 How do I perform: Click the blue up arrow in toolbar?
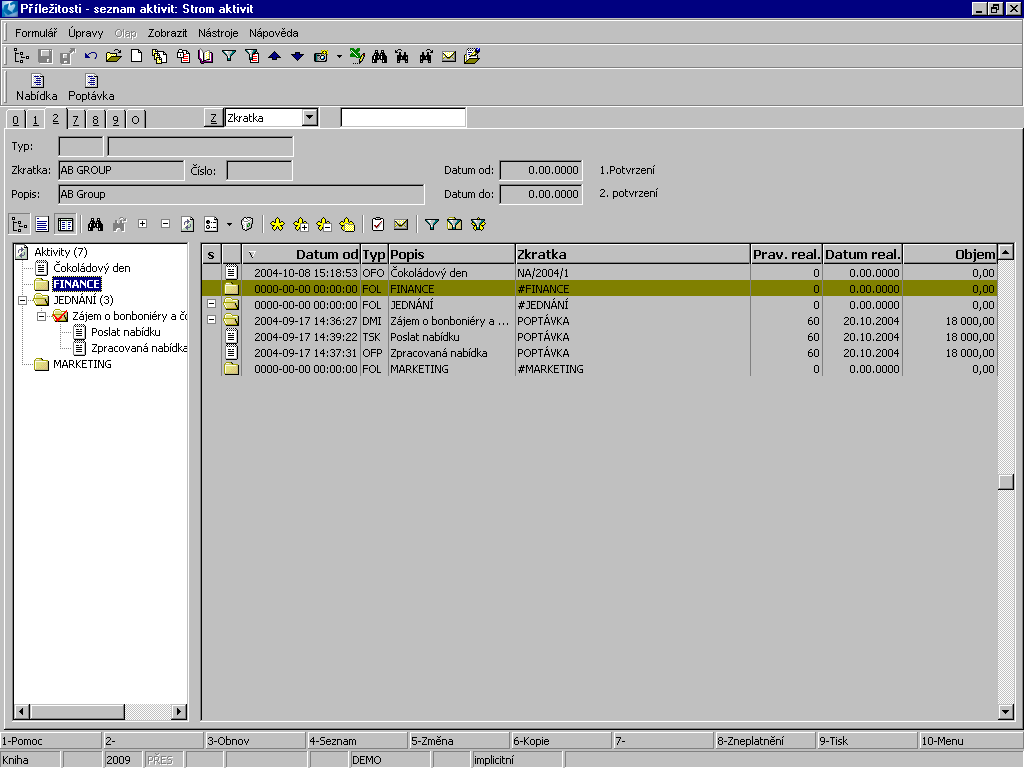(x=275, y=57)
